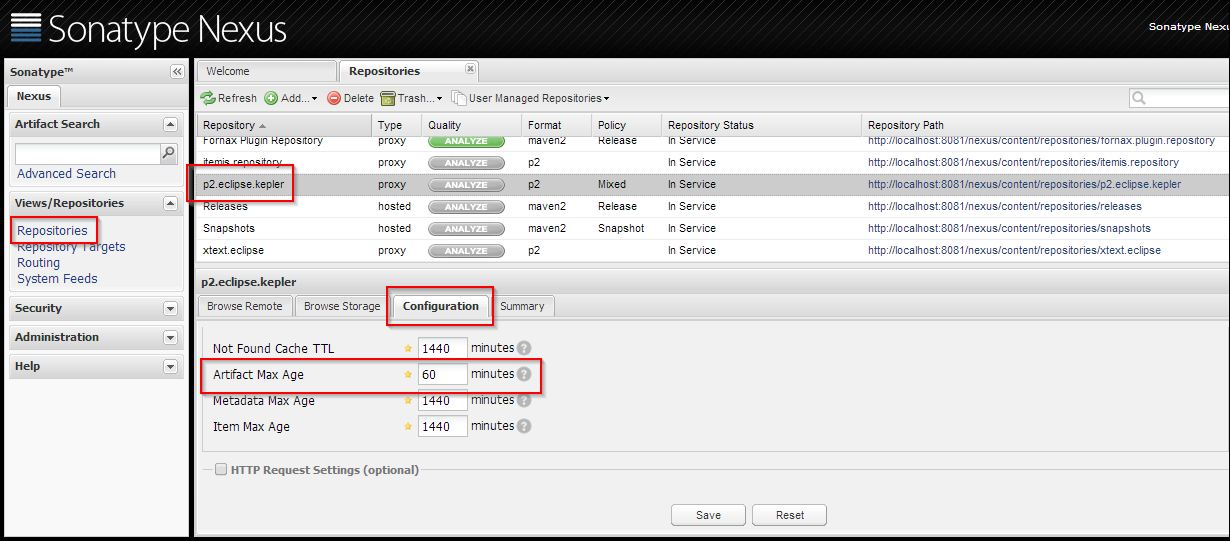The width and height of the screenshot is (1230, 541).
Task: Click the Repository Status column header
Action: 761,125
